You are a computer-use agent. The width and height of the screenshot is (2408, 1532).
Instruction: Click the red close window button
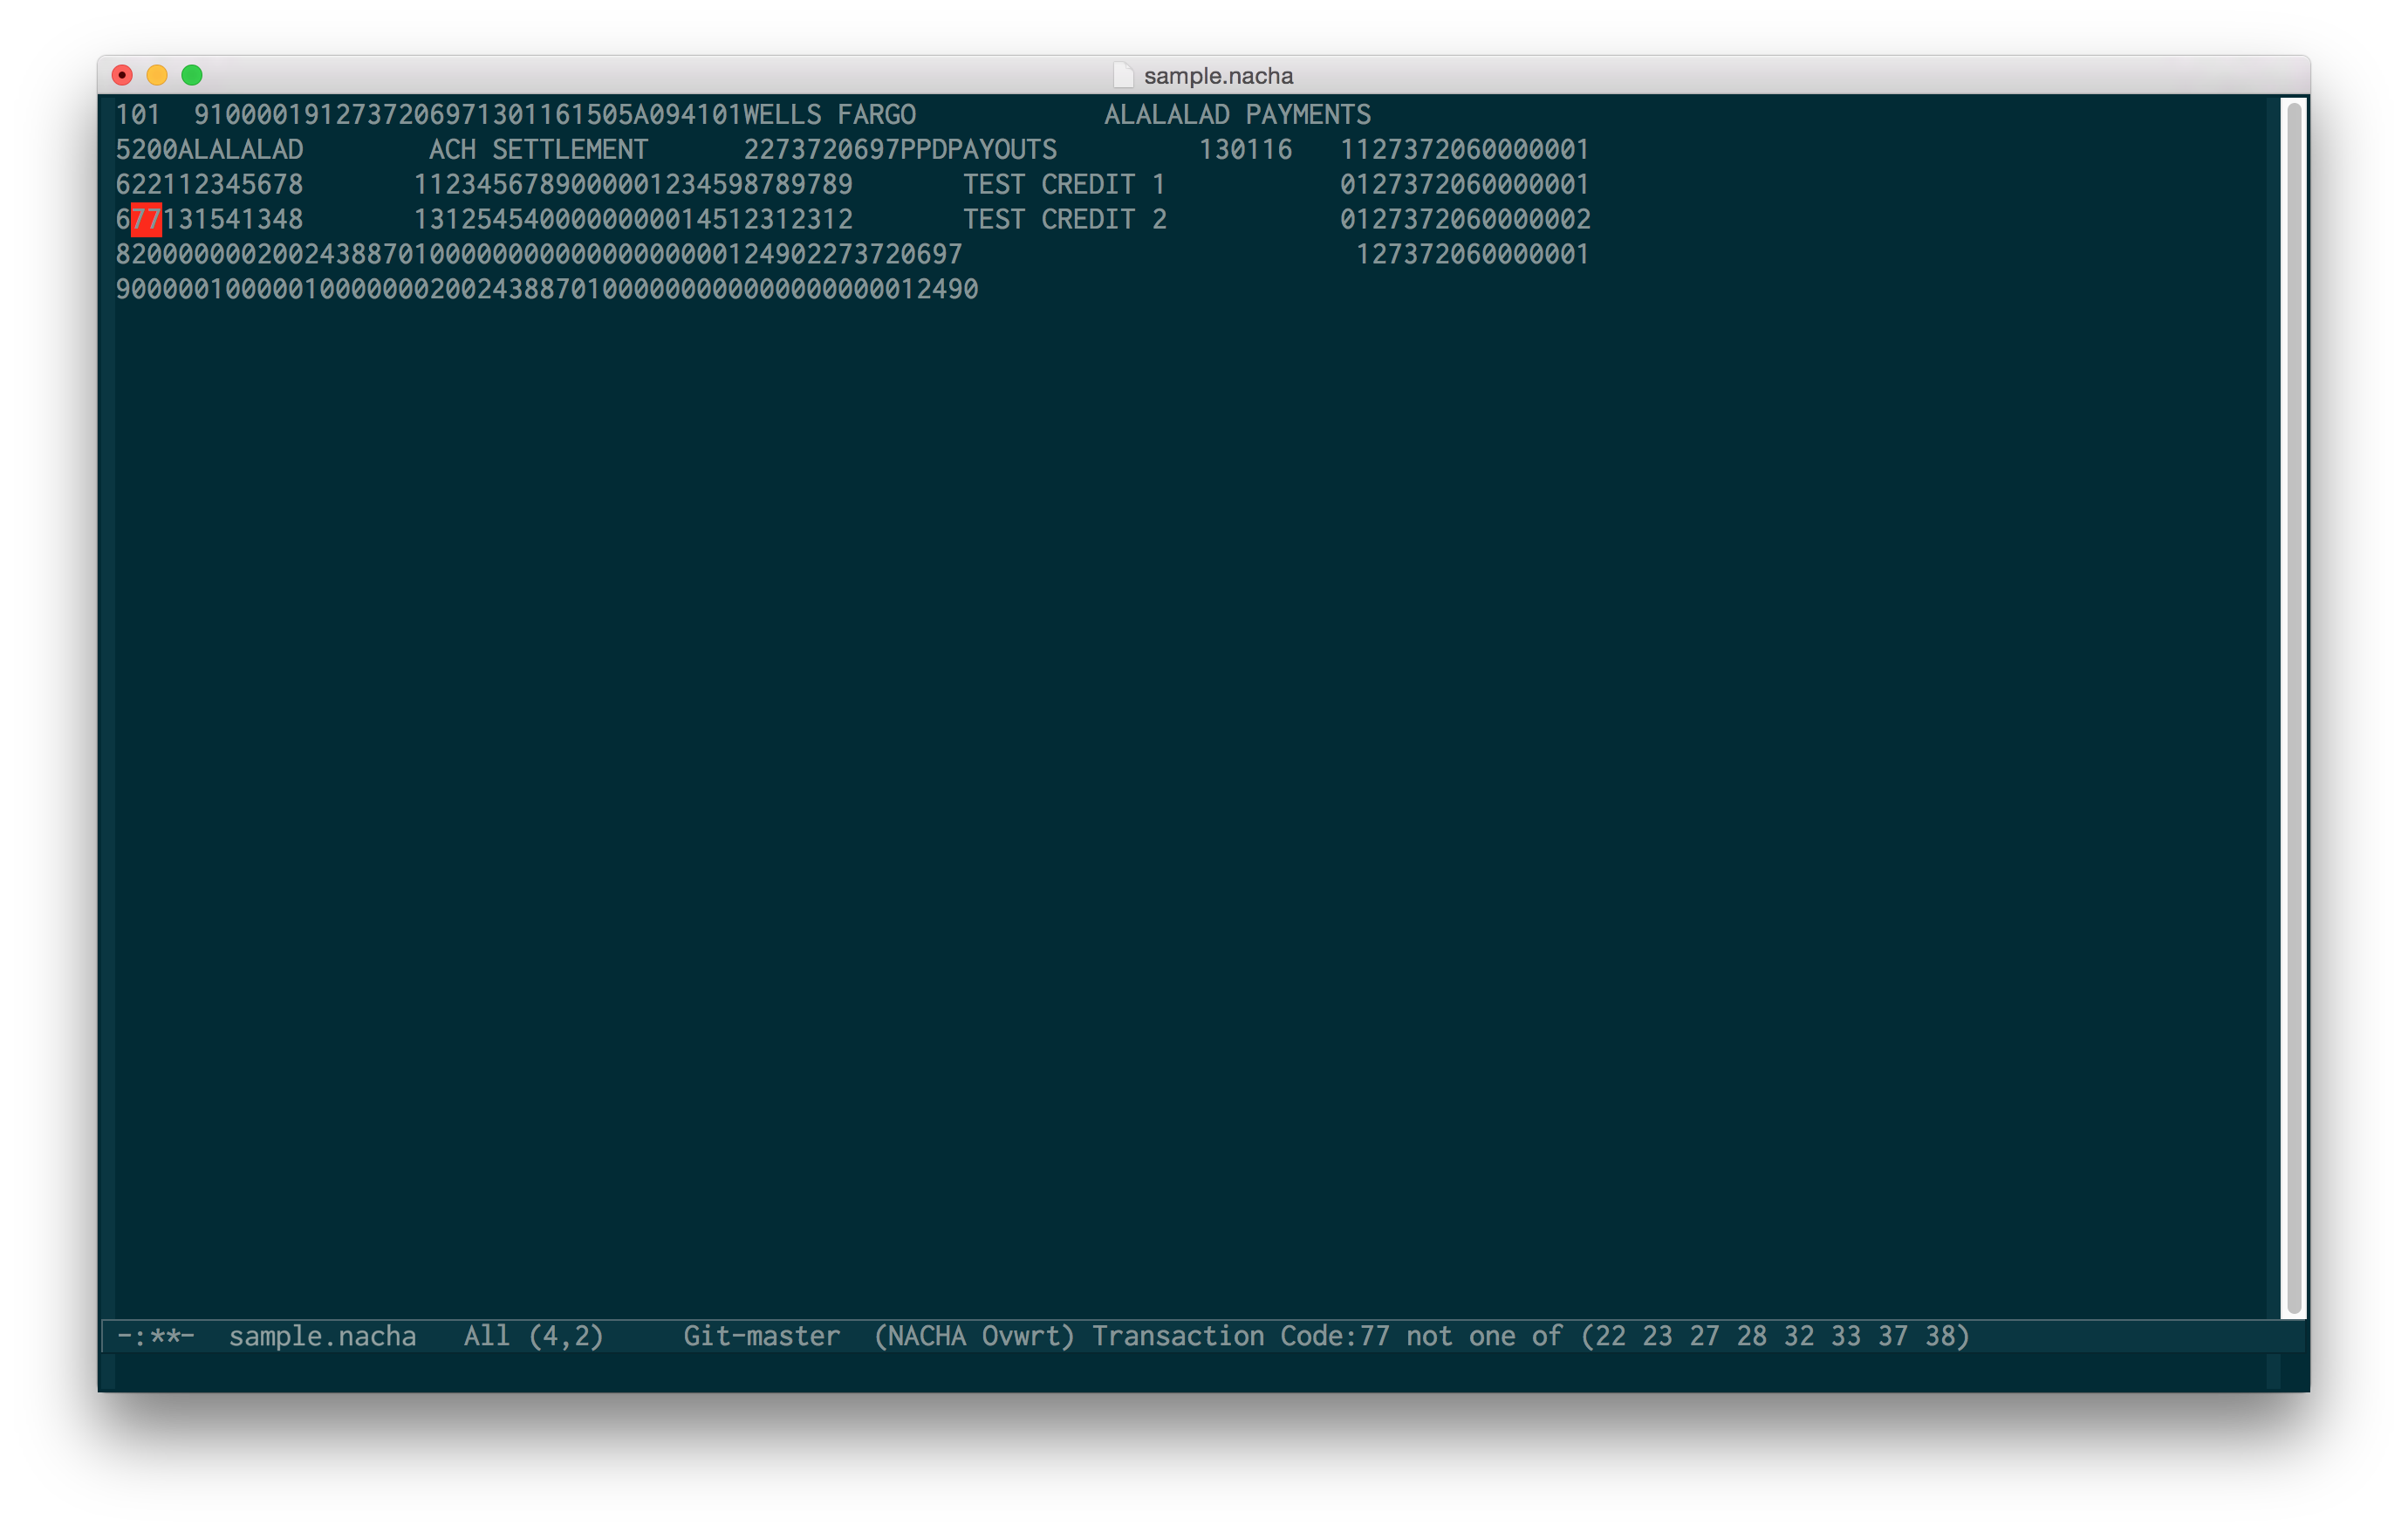click(x=122, y=75)
